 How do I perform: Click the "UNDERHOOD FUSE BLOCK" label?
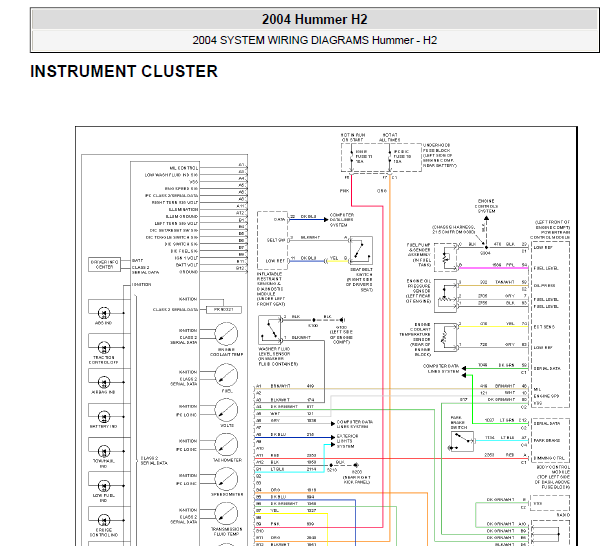[x=437, y=148]
